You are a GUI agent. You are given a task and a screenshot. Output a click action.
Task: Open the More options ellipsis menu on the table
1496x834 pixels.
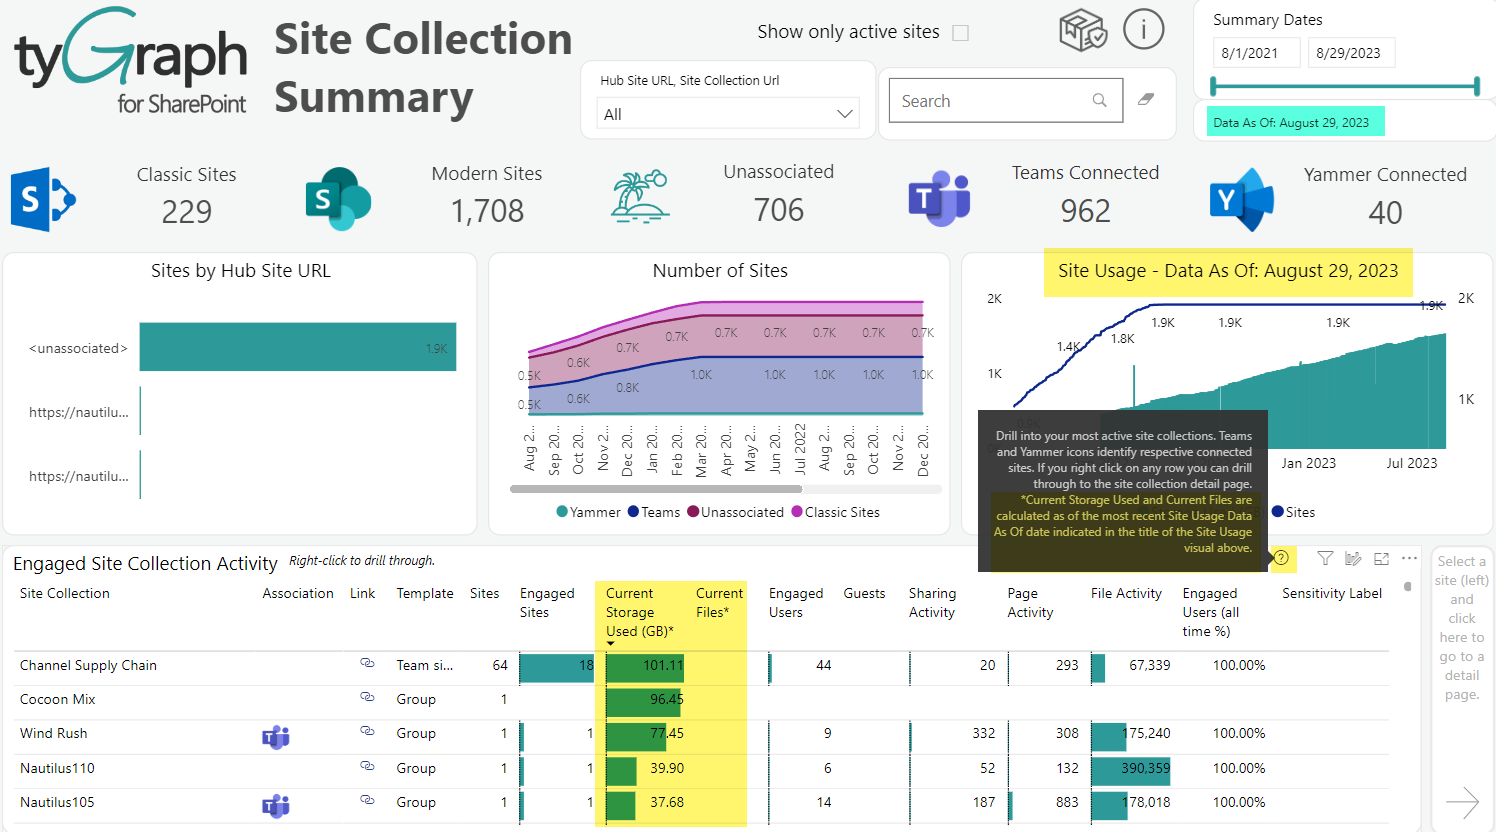pyautogui.click(x=1409, y=558)
